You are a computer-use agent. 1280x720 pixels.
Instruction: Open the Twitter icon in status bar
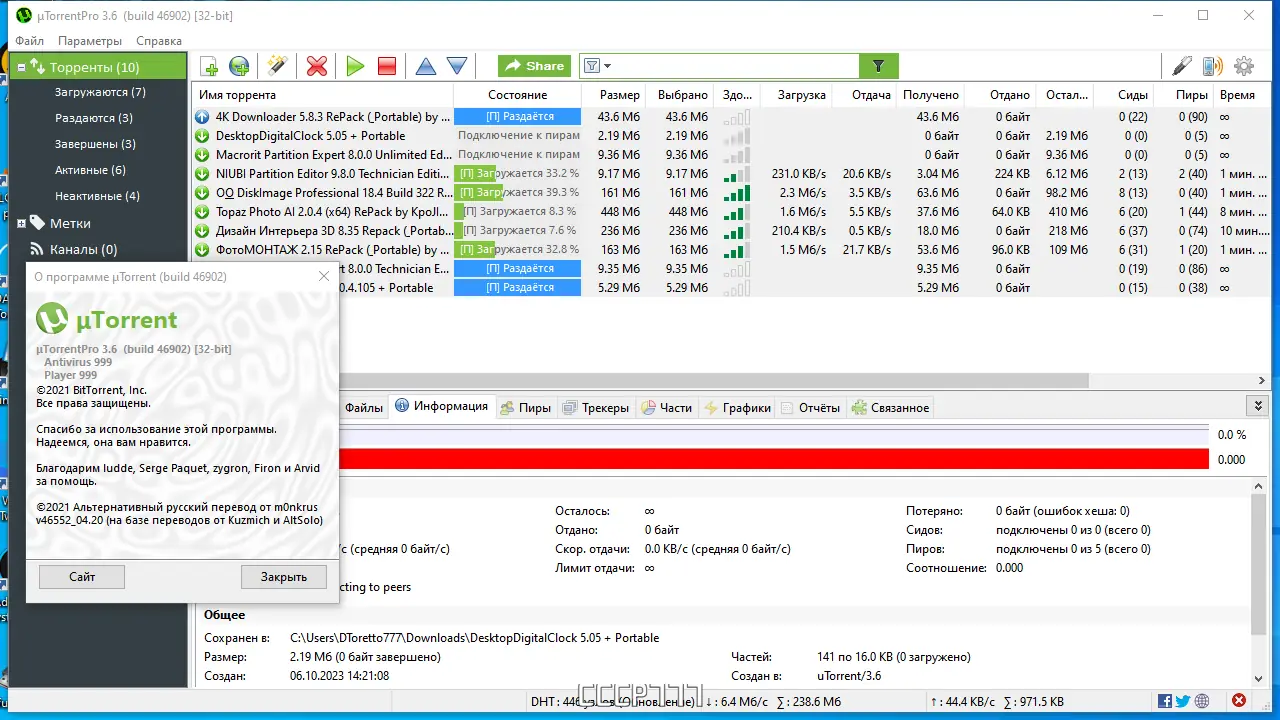[x=1183, y=702]
